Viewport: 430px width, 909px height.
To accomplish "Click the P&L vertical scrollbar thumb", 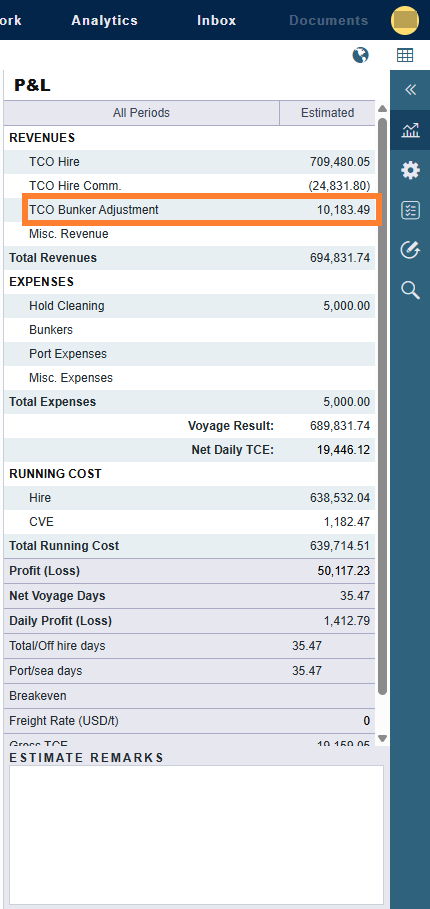I will tap(382, 406).
